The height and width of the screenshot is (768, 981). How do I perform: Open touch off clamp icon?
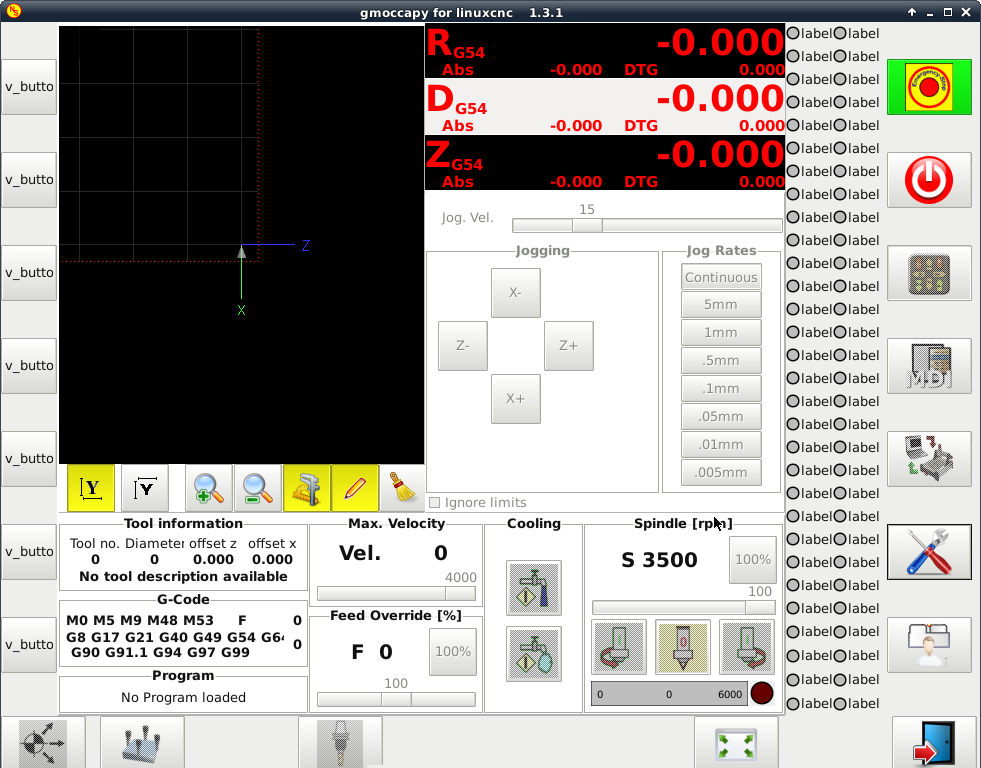[x=142, y=742]
